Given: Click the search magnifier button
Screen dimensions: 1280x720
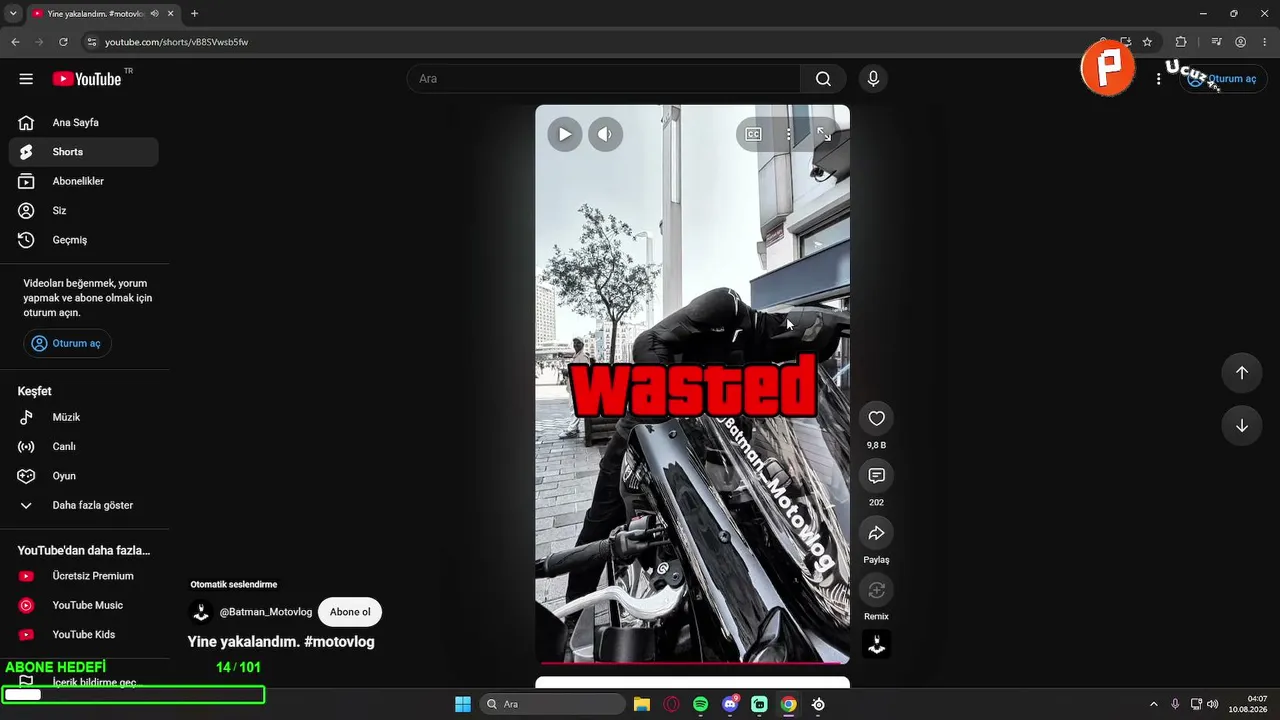Looking at the screenshot, I should [x=823, y=79].
